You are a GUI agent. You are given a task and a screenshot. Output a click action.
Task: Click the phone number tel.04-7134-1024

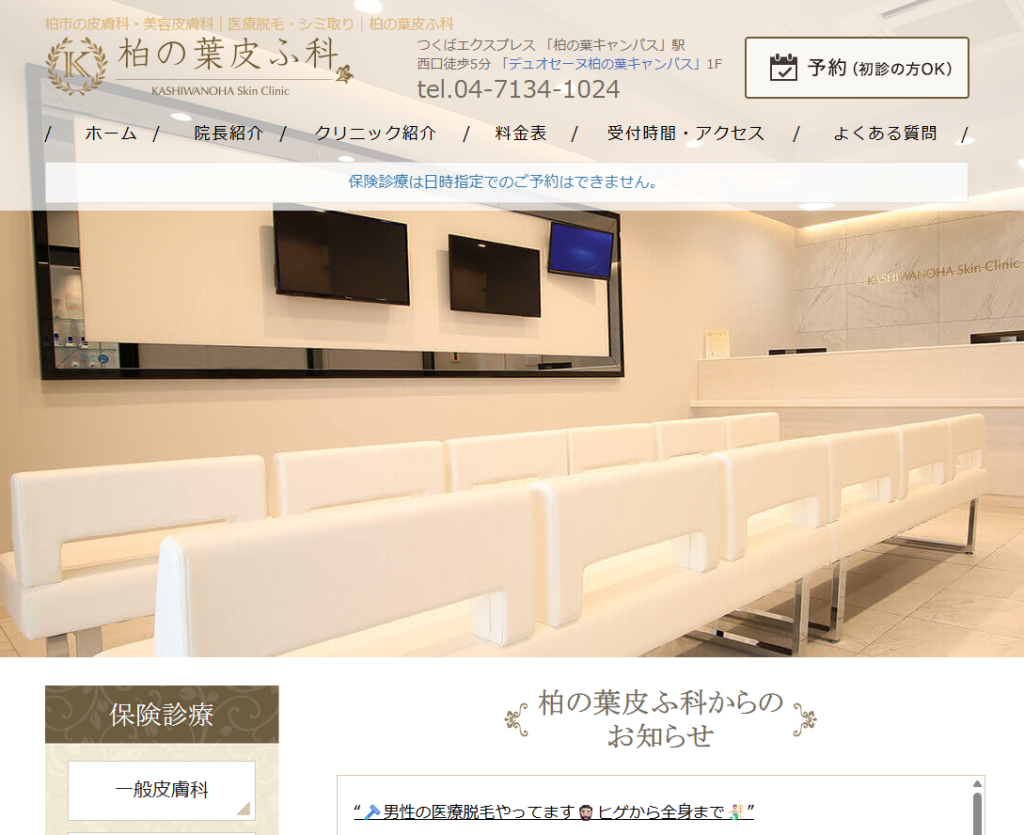coord(518,89)
